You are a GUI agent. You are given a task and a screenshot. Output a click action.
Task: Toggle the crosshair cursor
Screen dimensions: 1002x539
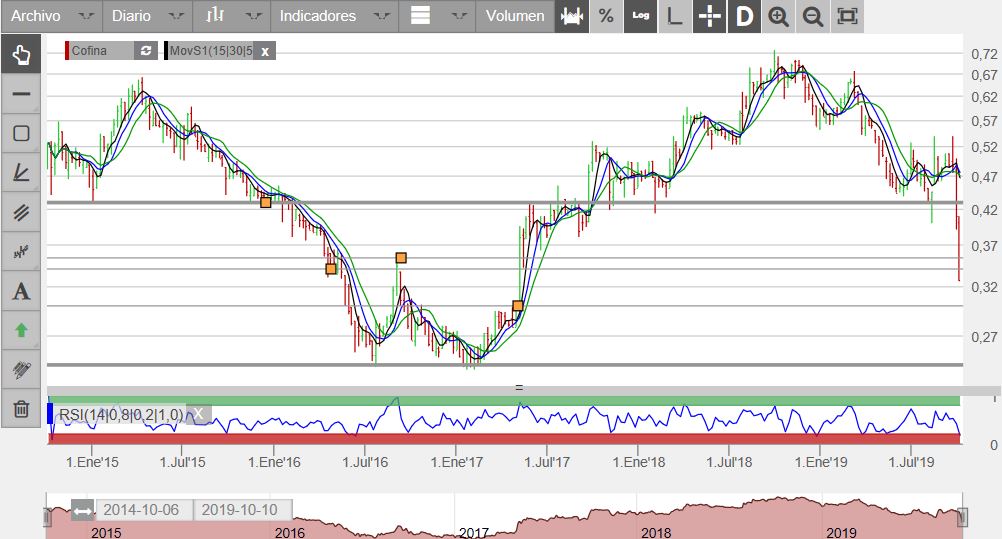(x=710, y=16)
